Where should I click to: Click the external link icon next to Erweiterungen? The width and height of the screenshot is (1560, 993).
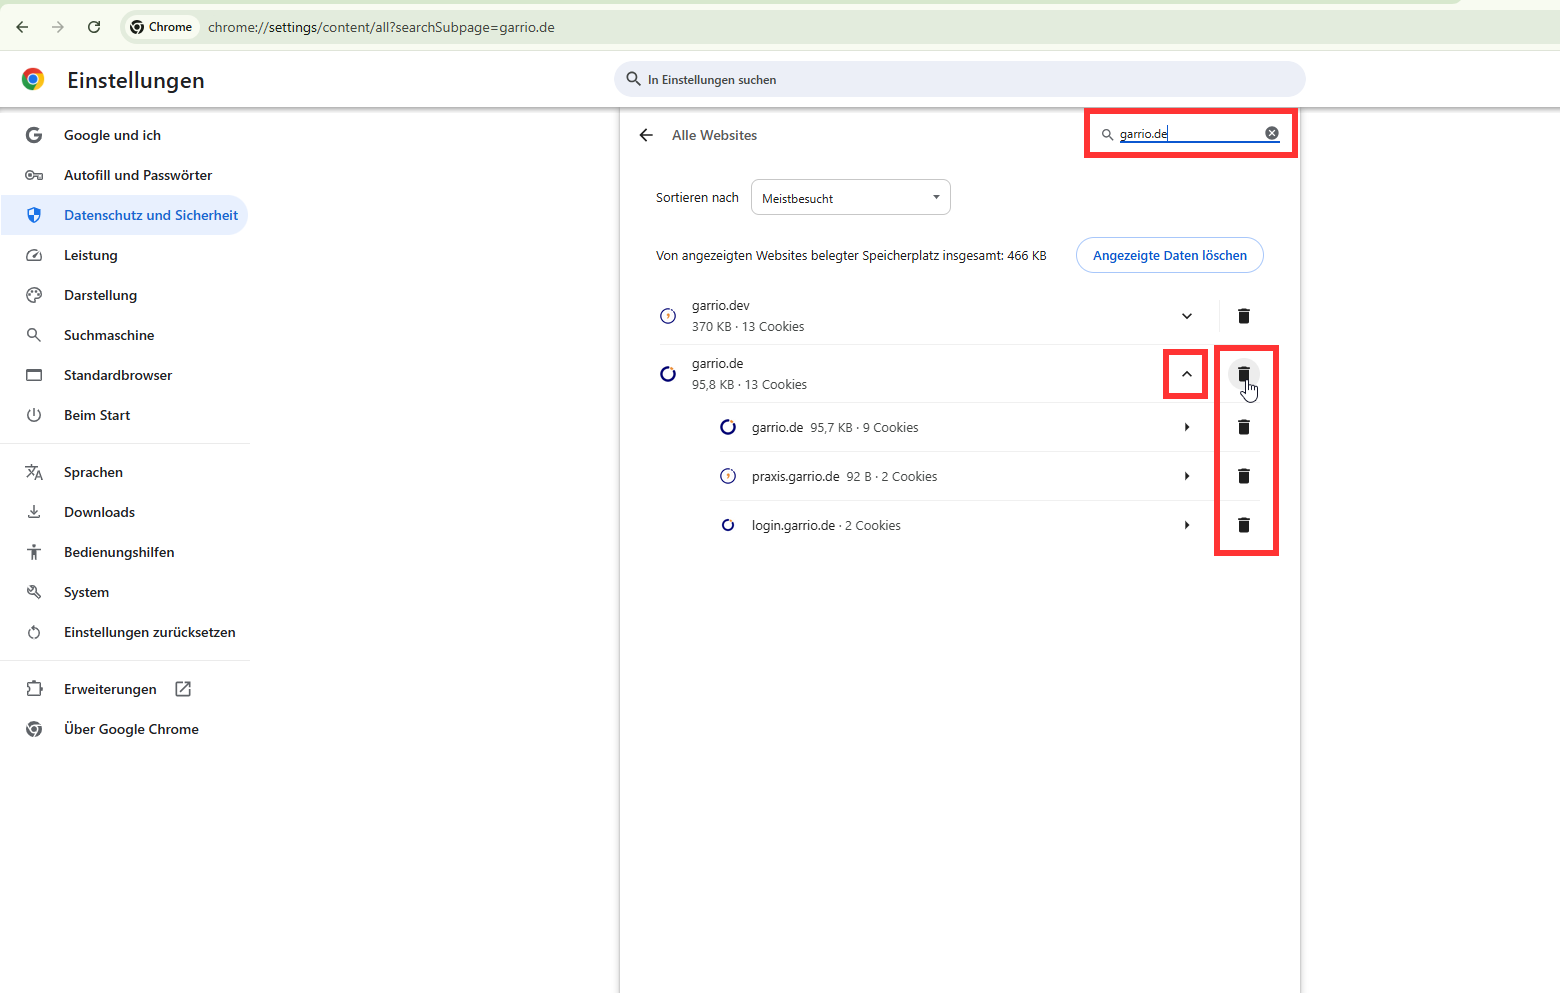coord(183,689)
